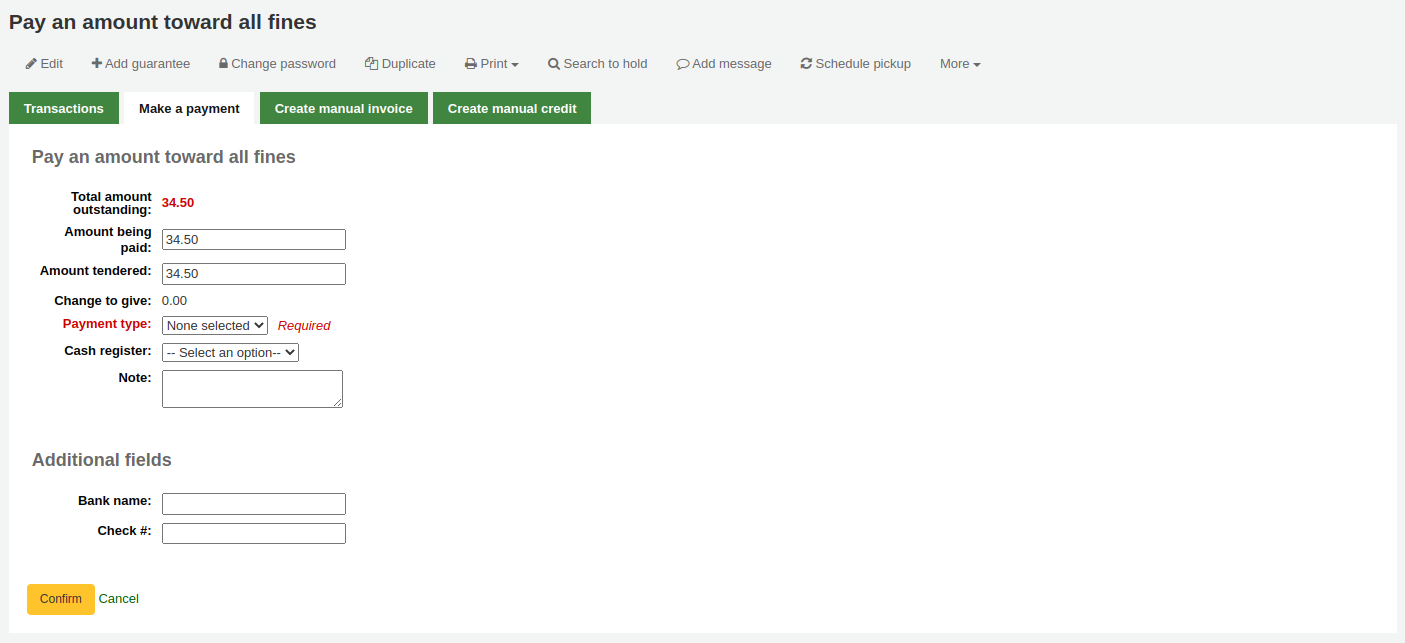Viewport: 1405px width, 643px height.
Task: Click the Note text area
Action: tap(252, 389)
